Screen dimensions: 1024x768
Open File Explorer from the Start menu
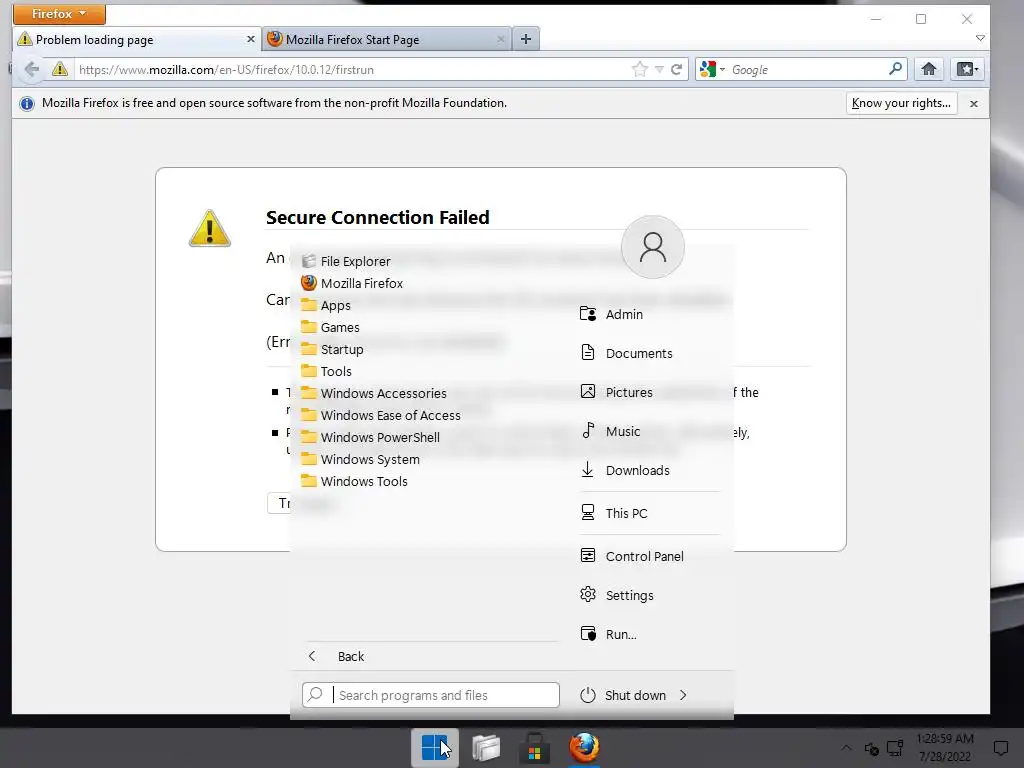coord(346,261)
